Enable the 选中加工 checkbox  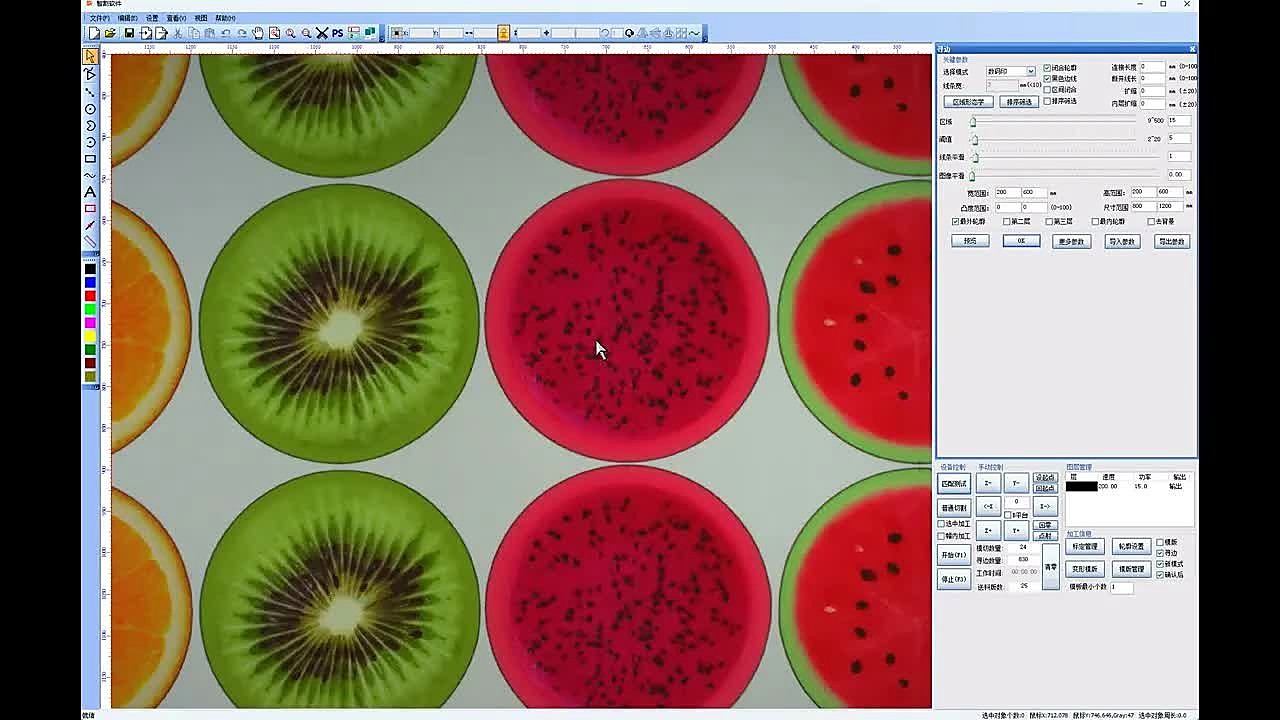pyautogui.click(x=941, y=523)
